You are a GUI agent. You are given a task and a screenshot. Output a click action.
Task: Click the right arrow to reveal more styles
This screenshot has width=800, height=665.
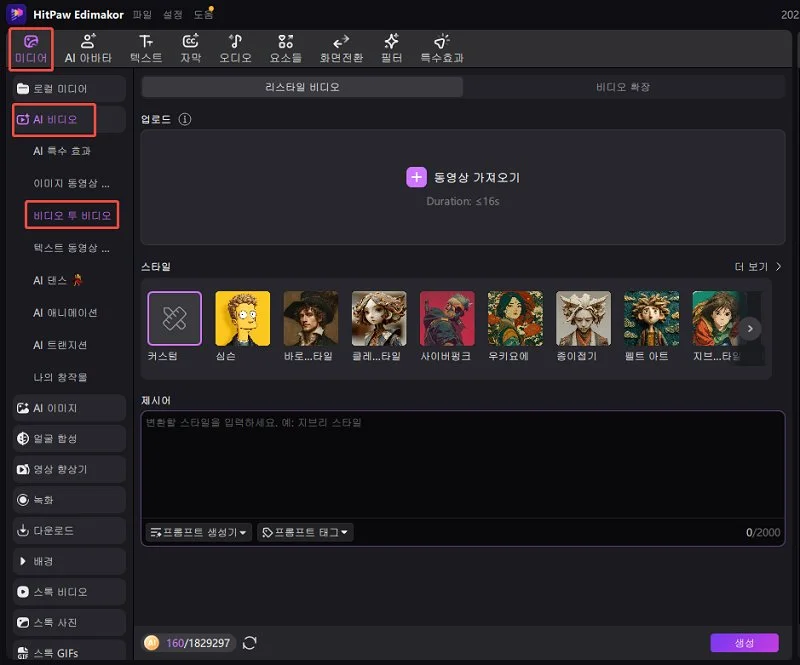pos(750,327)
